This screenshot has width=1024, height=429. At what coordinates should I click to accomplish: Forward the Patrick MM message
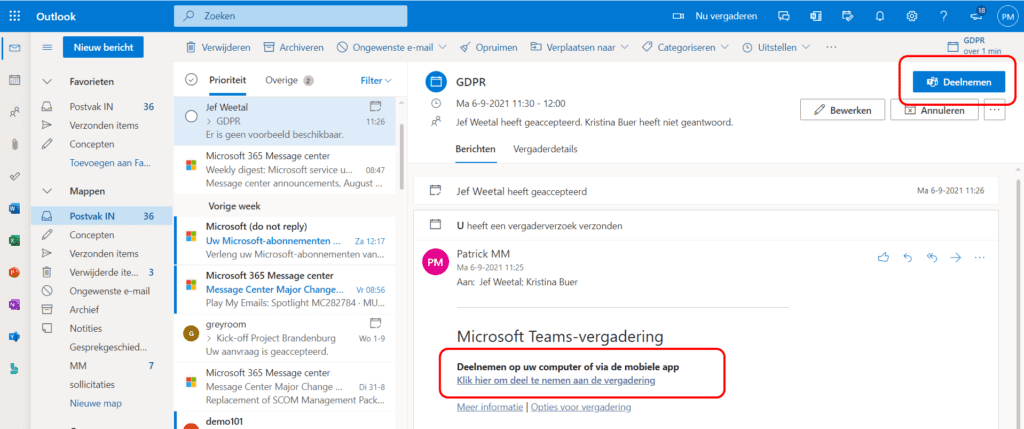[955, 257]
